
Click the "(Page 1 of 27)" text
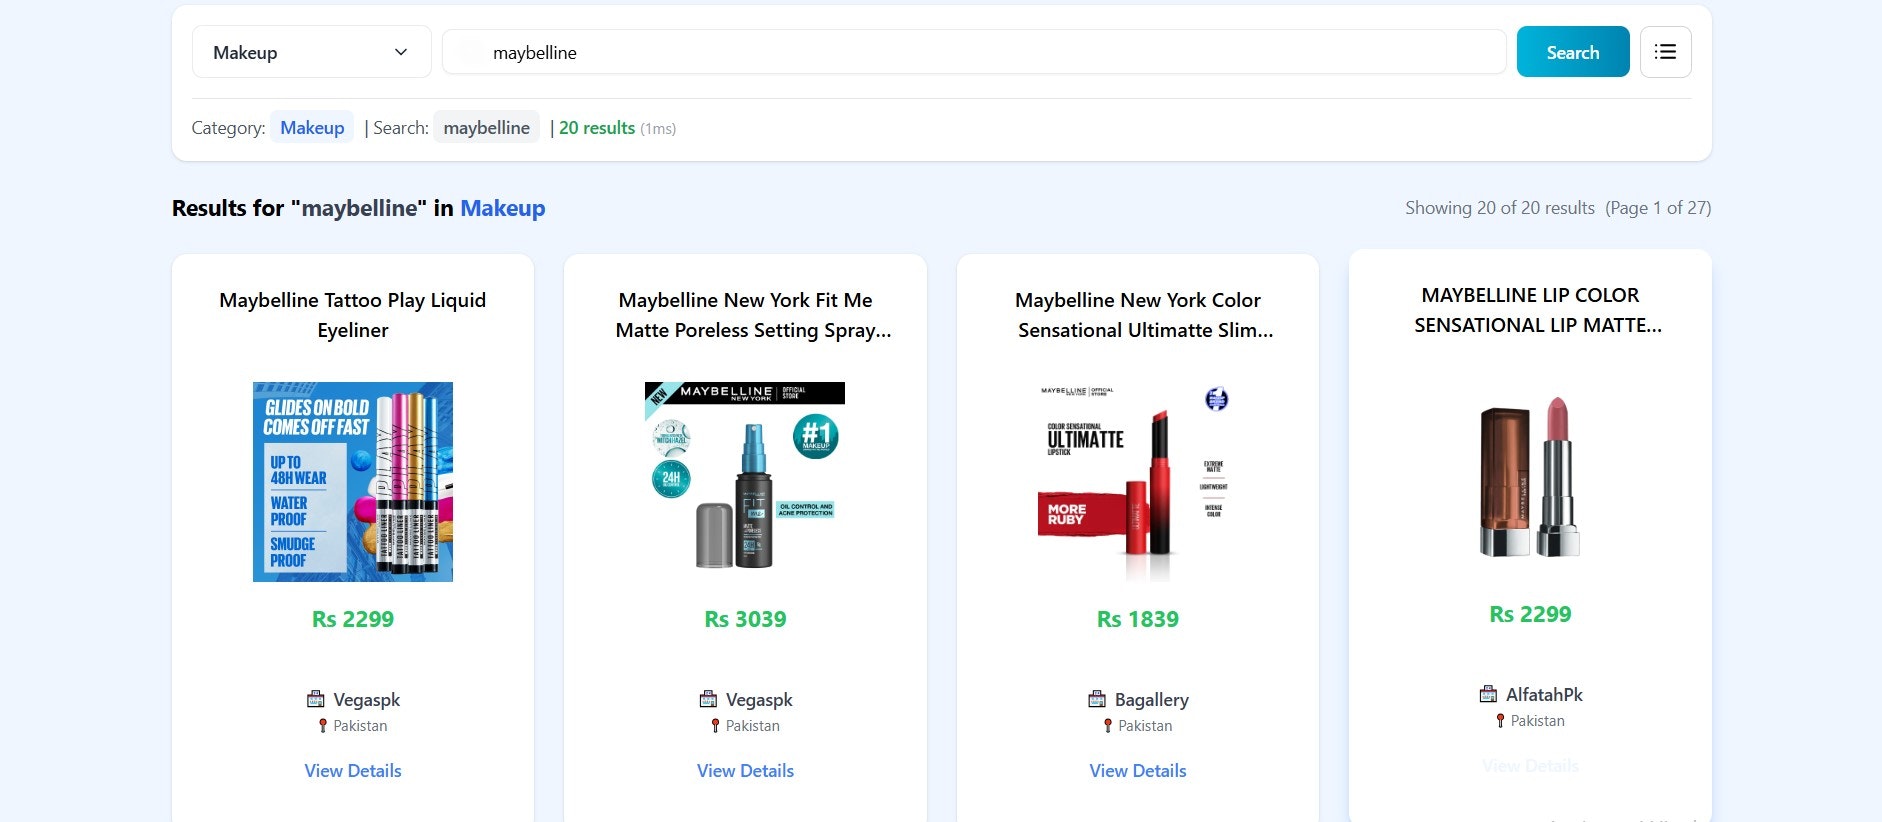1658,208
